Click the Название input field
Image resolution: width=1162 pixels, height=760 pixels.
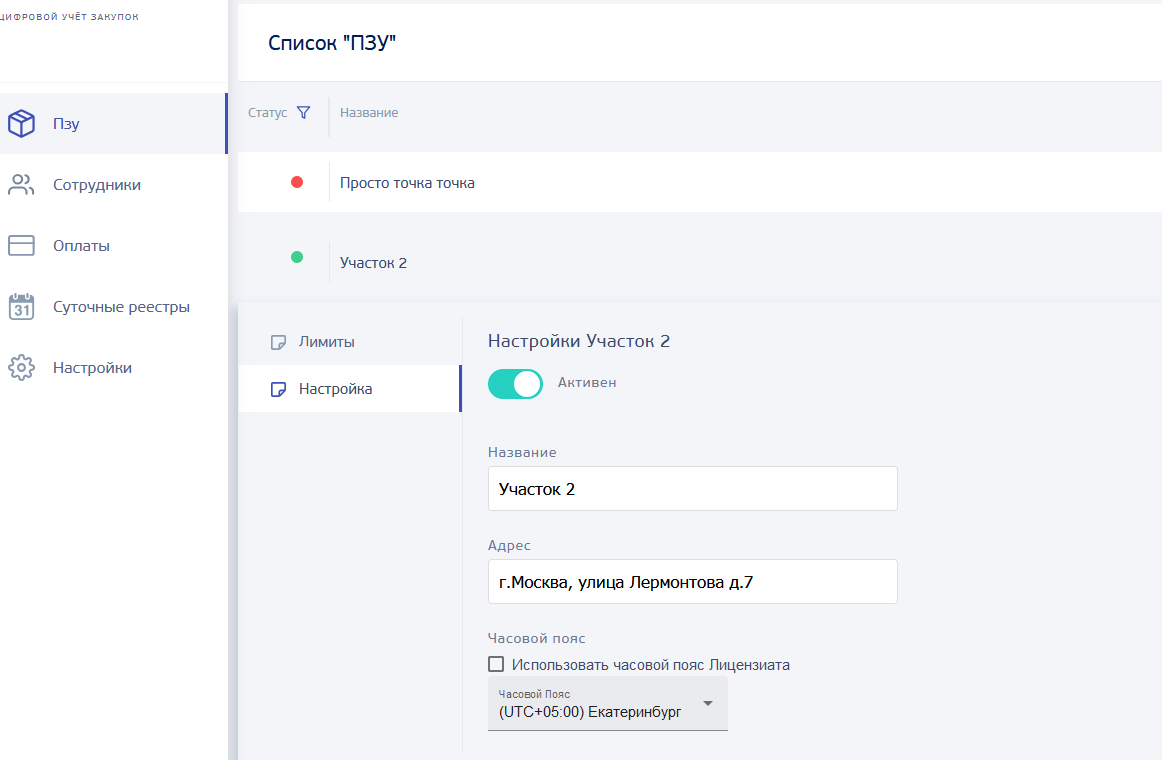pyautogui.click(x=692, y=489)
